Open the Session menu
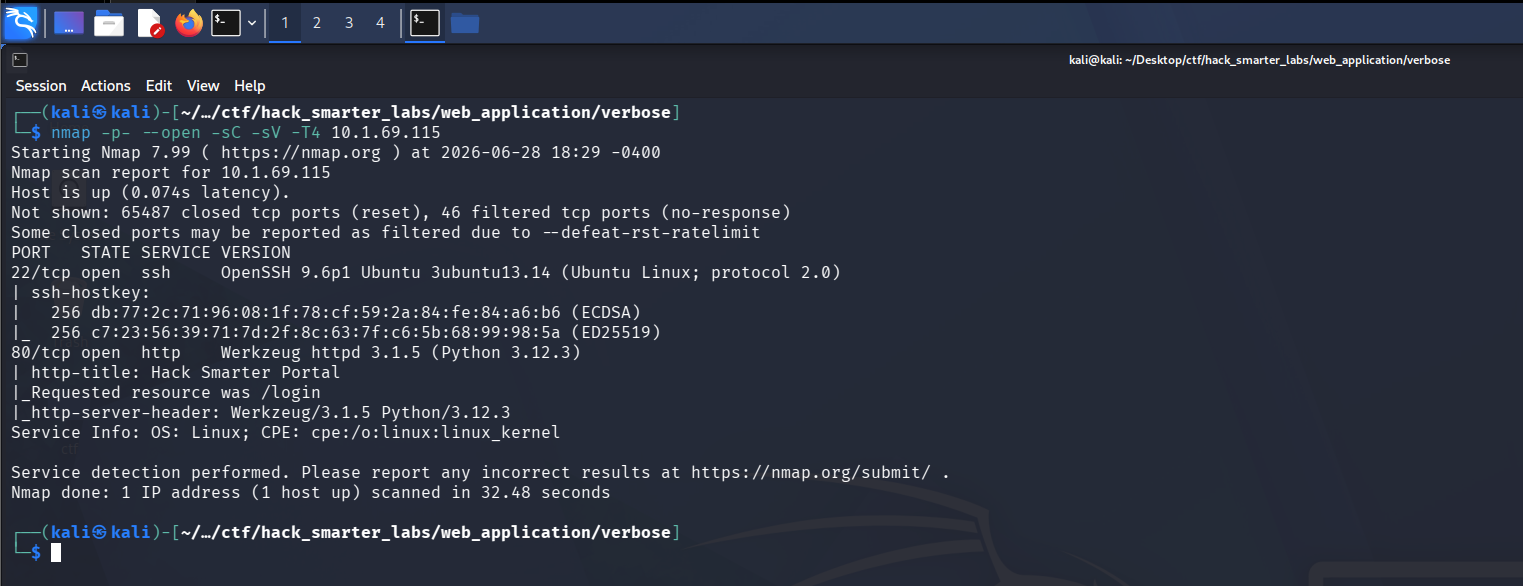Screen dimensions: 1523x586 [x=41, y=86]
